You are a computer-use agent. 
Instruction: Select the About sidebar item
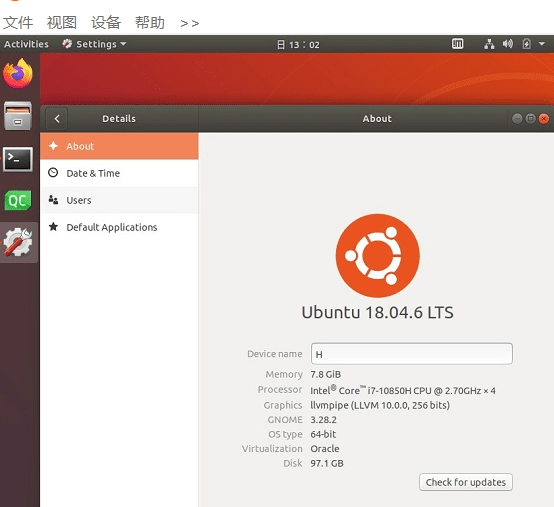pos(119,146)
